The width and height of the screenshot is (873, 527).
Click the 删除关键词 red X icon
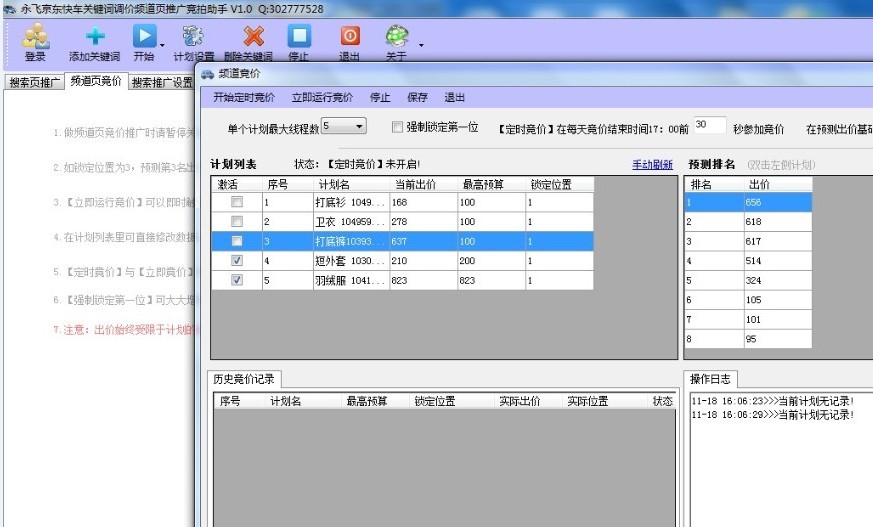coord(253,37)
